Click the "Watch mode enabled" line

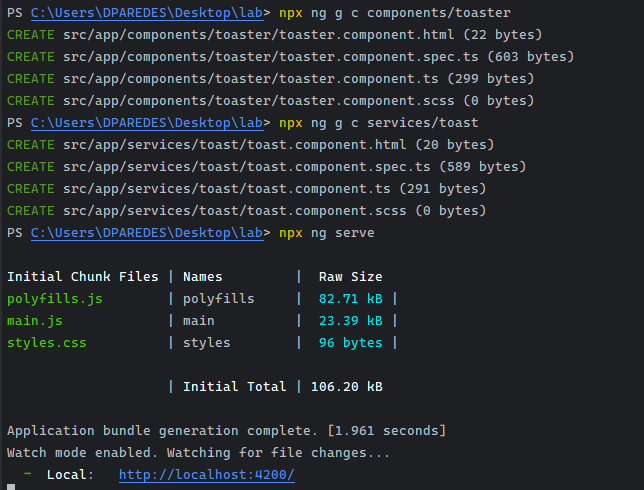(198, 452)
